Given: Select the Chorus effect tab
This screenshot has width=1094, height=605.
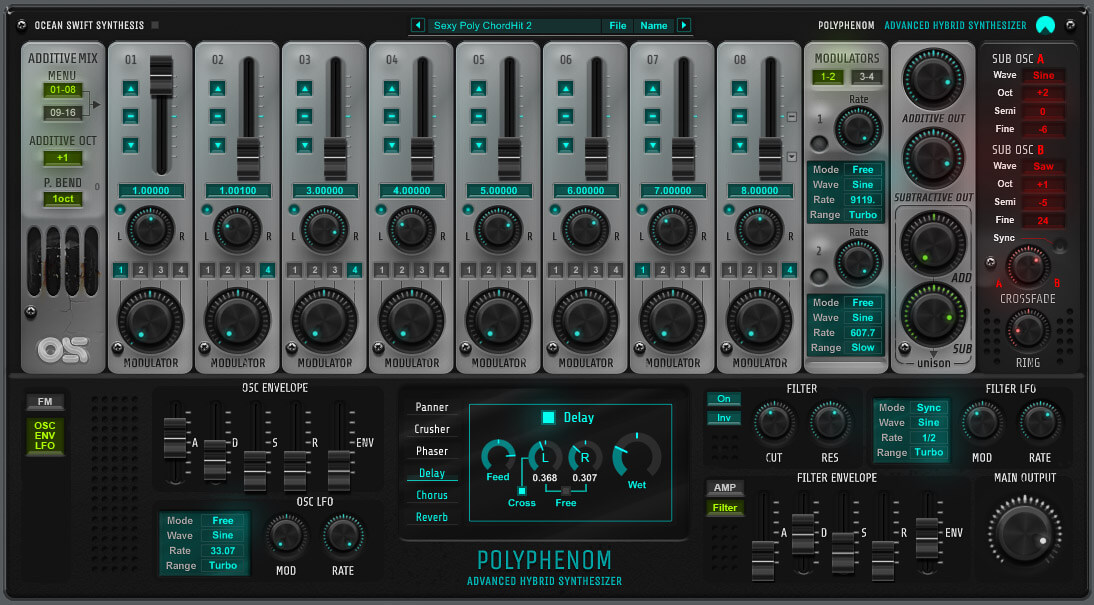Looking at the screenshot, I should click(x=432, y=495).
